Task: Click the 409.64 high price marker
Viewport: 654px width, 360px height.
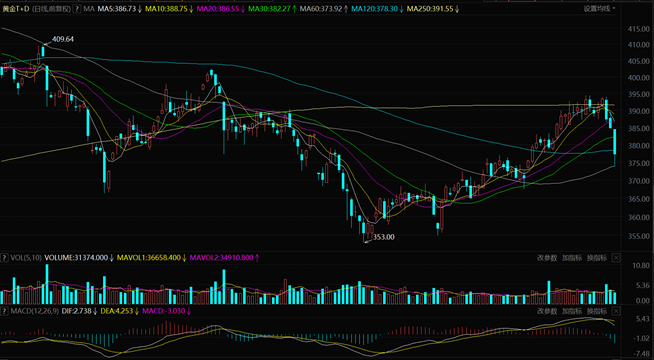Action: (63, 39)
